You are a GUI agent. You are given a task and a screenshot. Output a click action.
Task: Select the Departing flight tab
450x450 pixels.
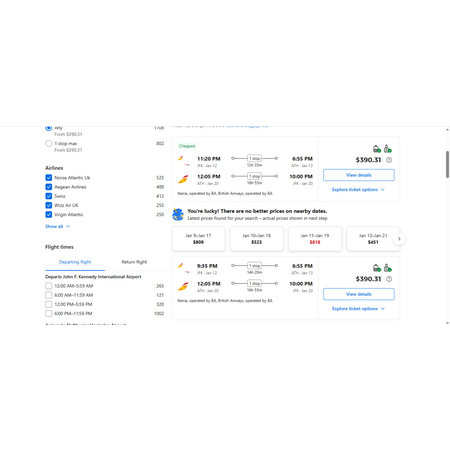pos(75,262)
